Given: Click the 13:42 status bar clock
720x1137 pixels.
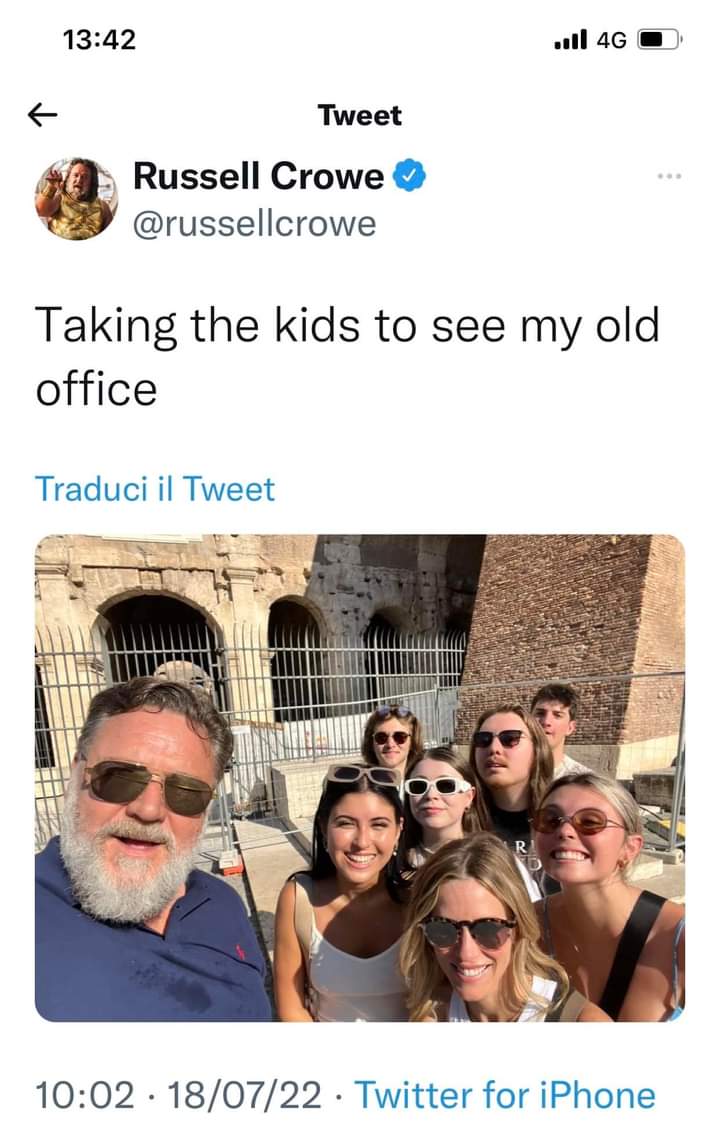Looking at the screenshot, I should pos(98,40).
